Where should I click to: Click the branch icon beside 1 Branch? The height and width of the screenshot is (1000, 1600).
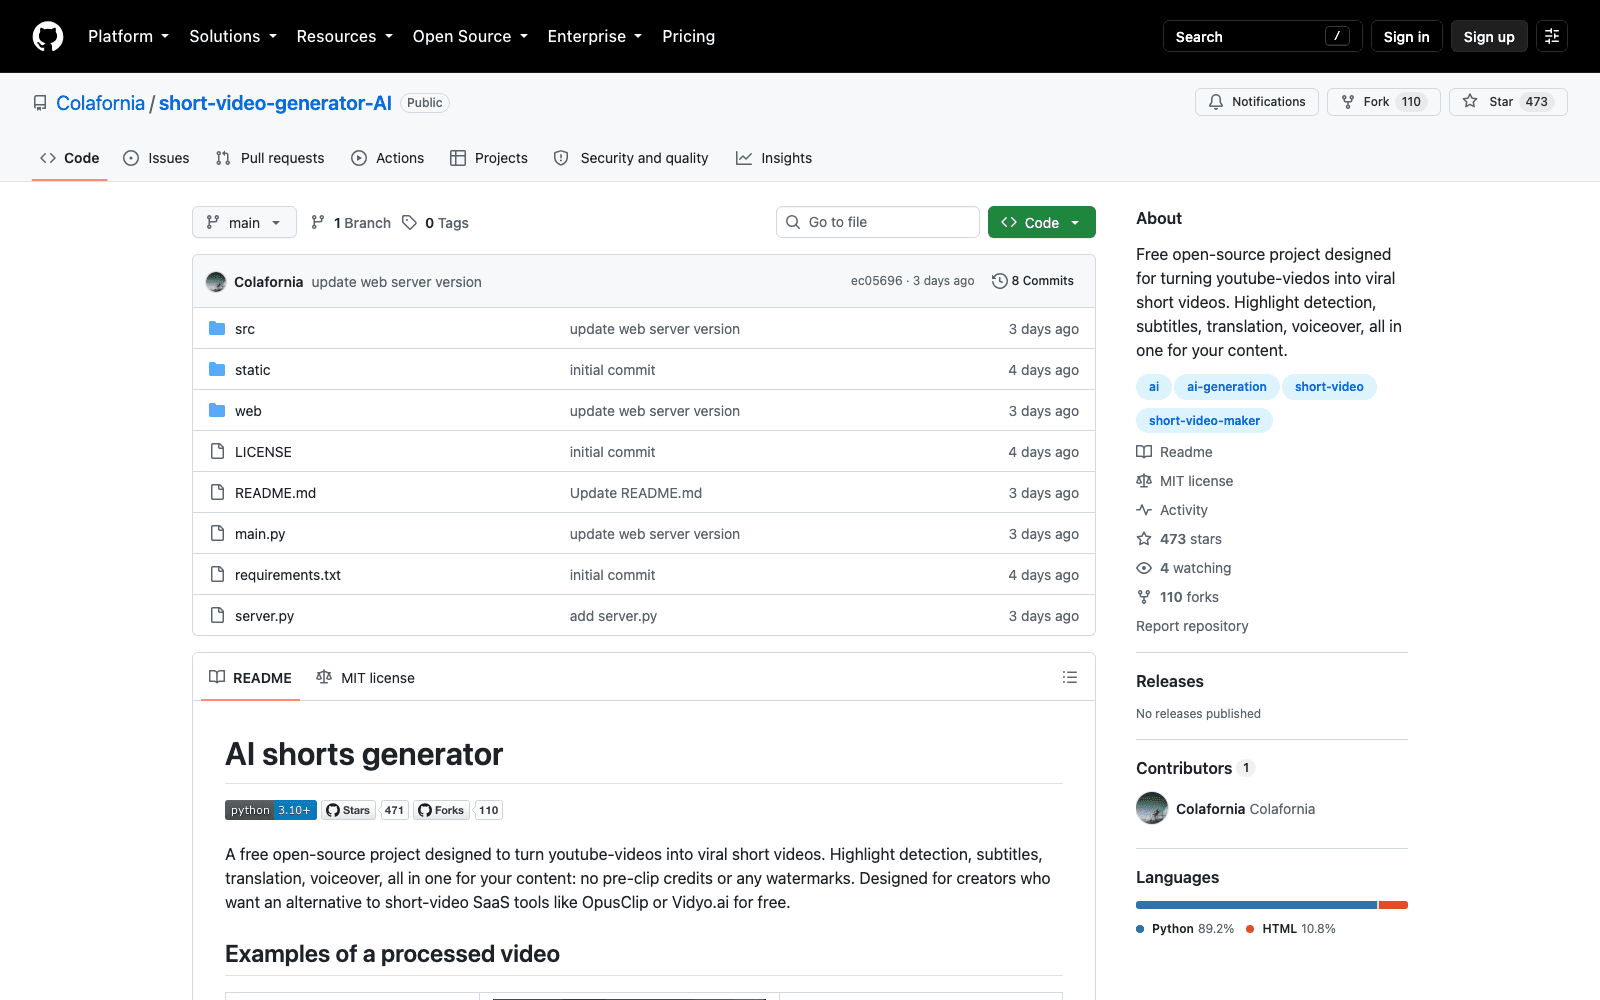click(318, 222)
